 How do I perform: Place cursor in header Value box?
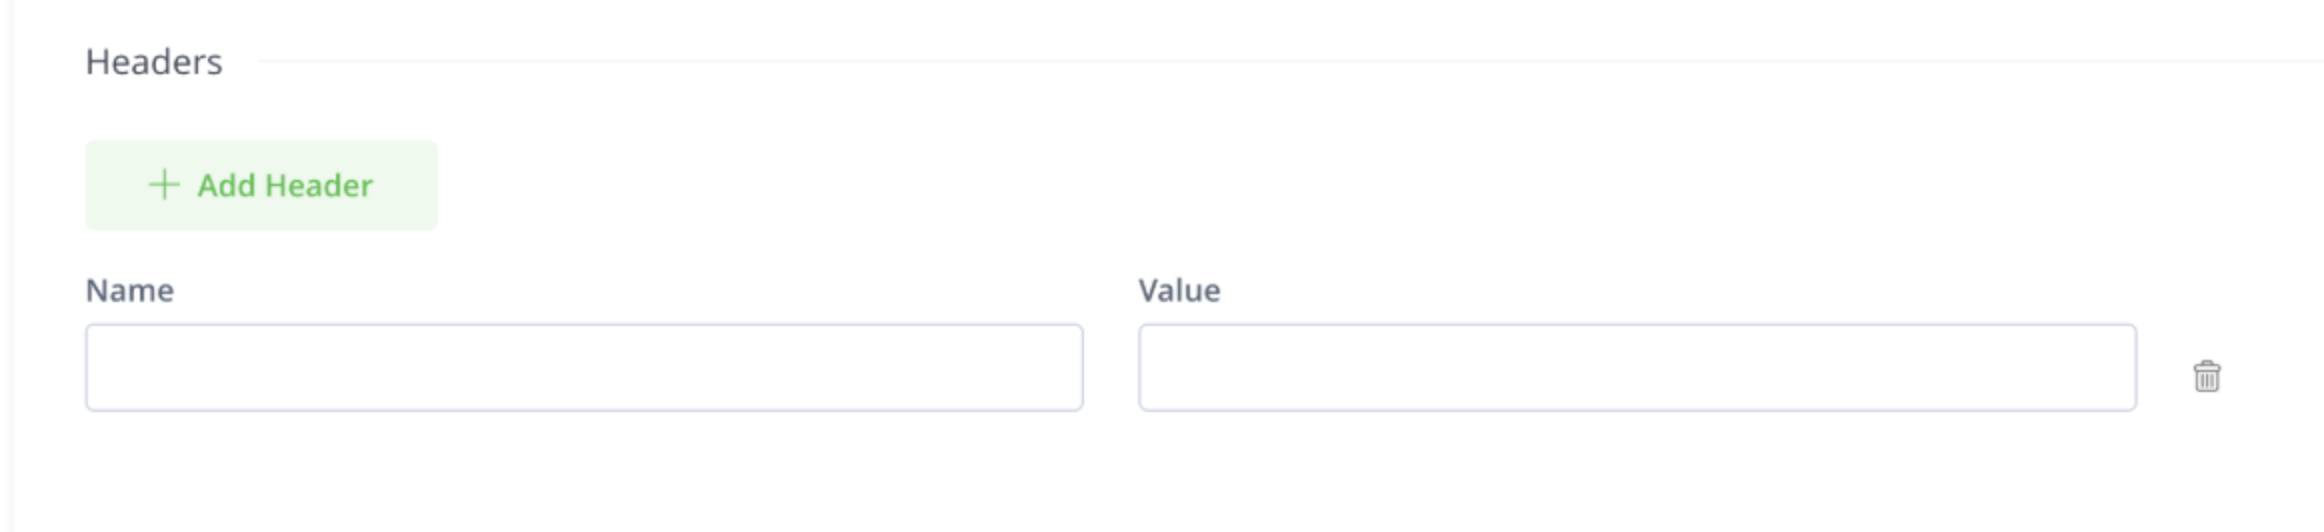click(1636, 367)
